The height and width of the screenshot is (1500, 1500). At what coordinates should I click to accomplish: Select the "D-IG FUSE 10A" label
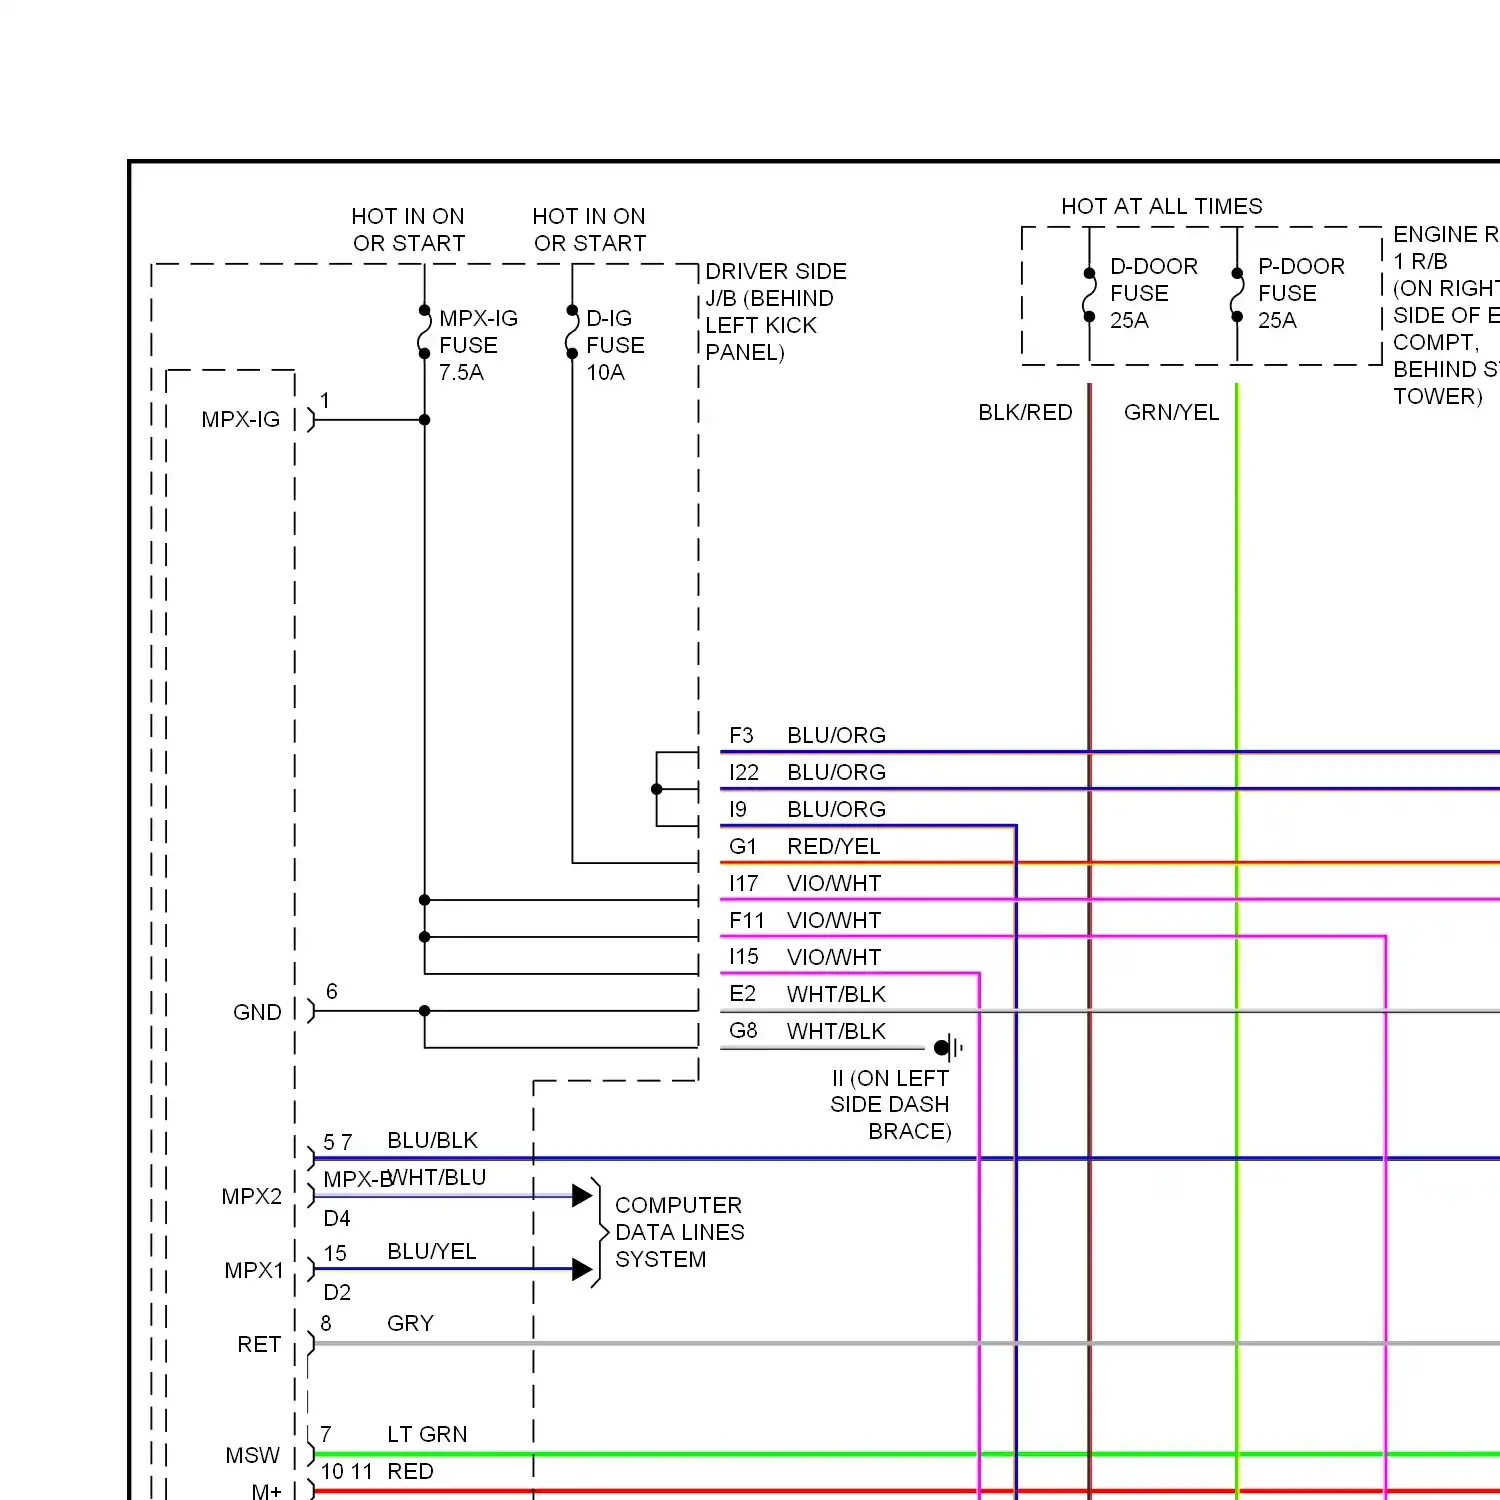[615, 345]
